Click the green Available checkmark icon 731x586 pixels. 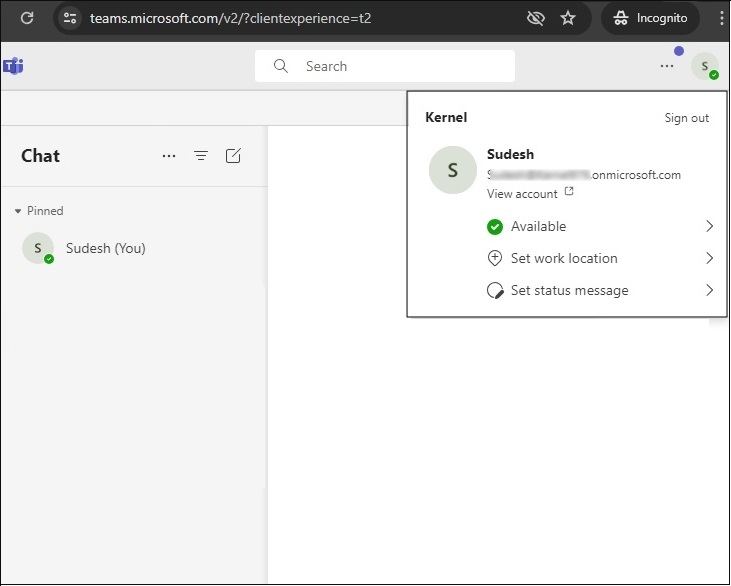coord(495,227)
